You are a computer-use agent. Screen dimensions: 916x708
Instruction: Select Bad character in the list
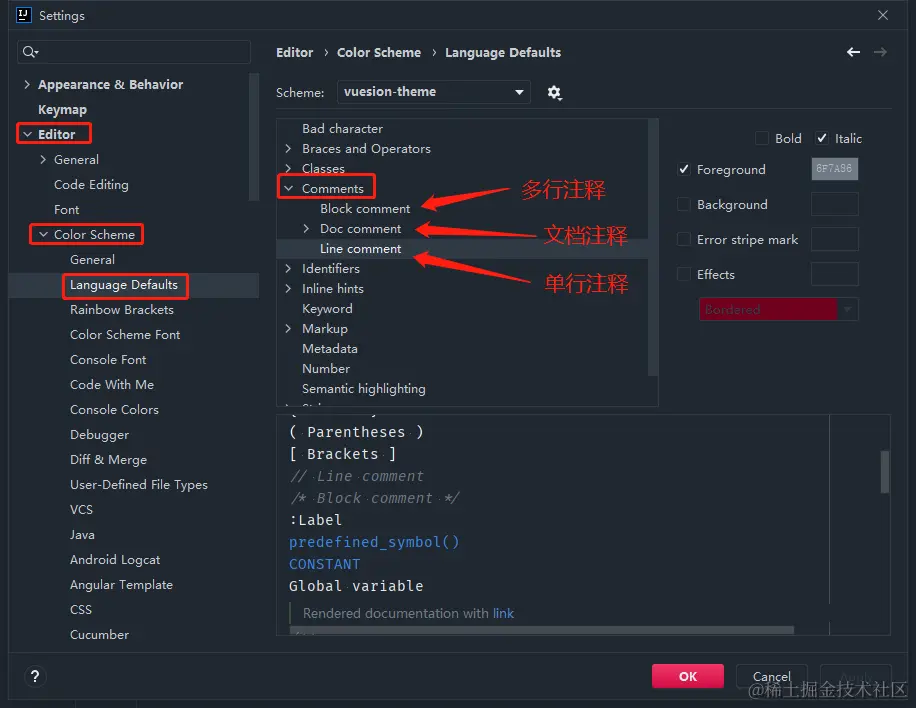tap(342, 129)
